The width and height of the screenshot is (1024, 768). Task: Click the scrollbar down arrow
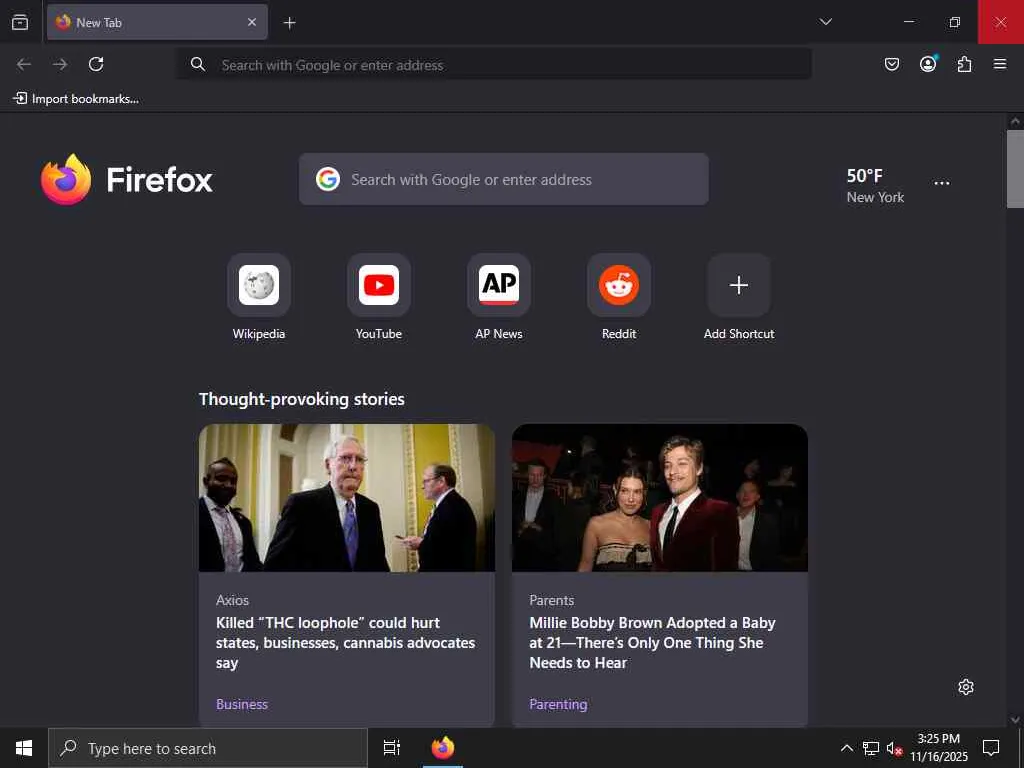(1015, 720)
